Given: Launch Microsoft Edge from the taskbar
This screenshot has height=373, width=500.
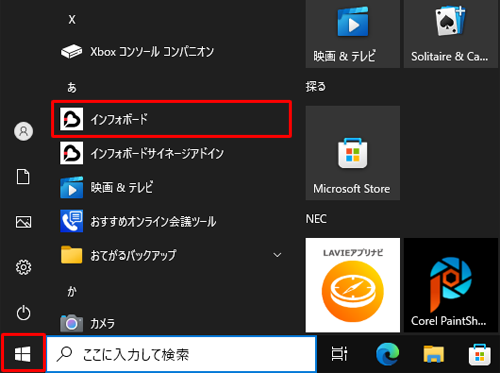Looking at the screenshot, I should click(x=387, y=354).
